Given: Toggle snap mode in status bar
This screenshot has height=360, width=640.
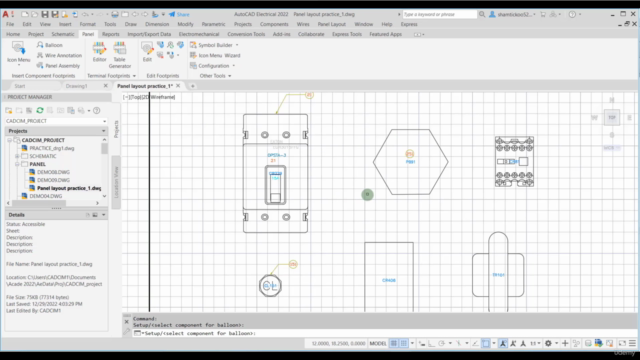Looking at the screenshot, I should (x=404, y=343).
